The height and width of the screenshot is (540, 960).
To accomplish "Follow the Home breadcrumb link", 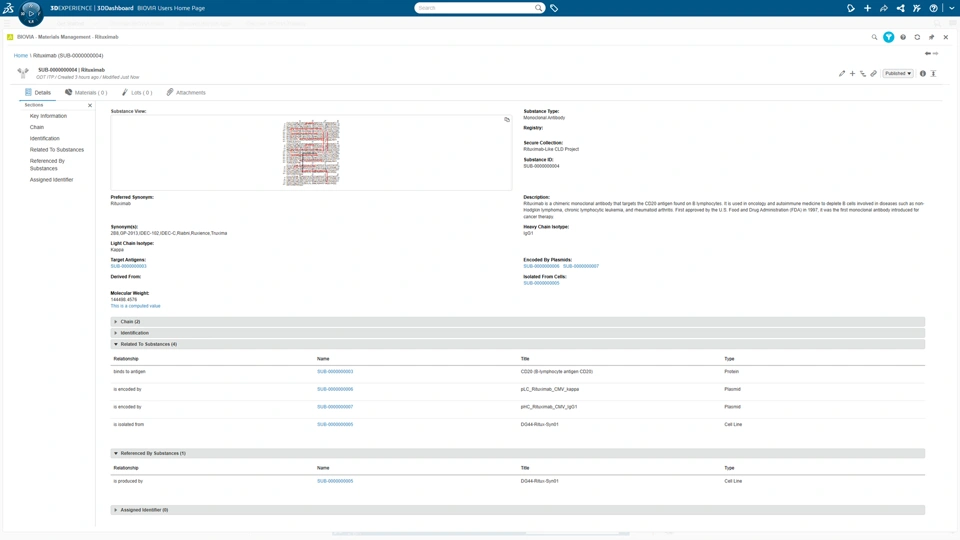I will pos(21,55).
